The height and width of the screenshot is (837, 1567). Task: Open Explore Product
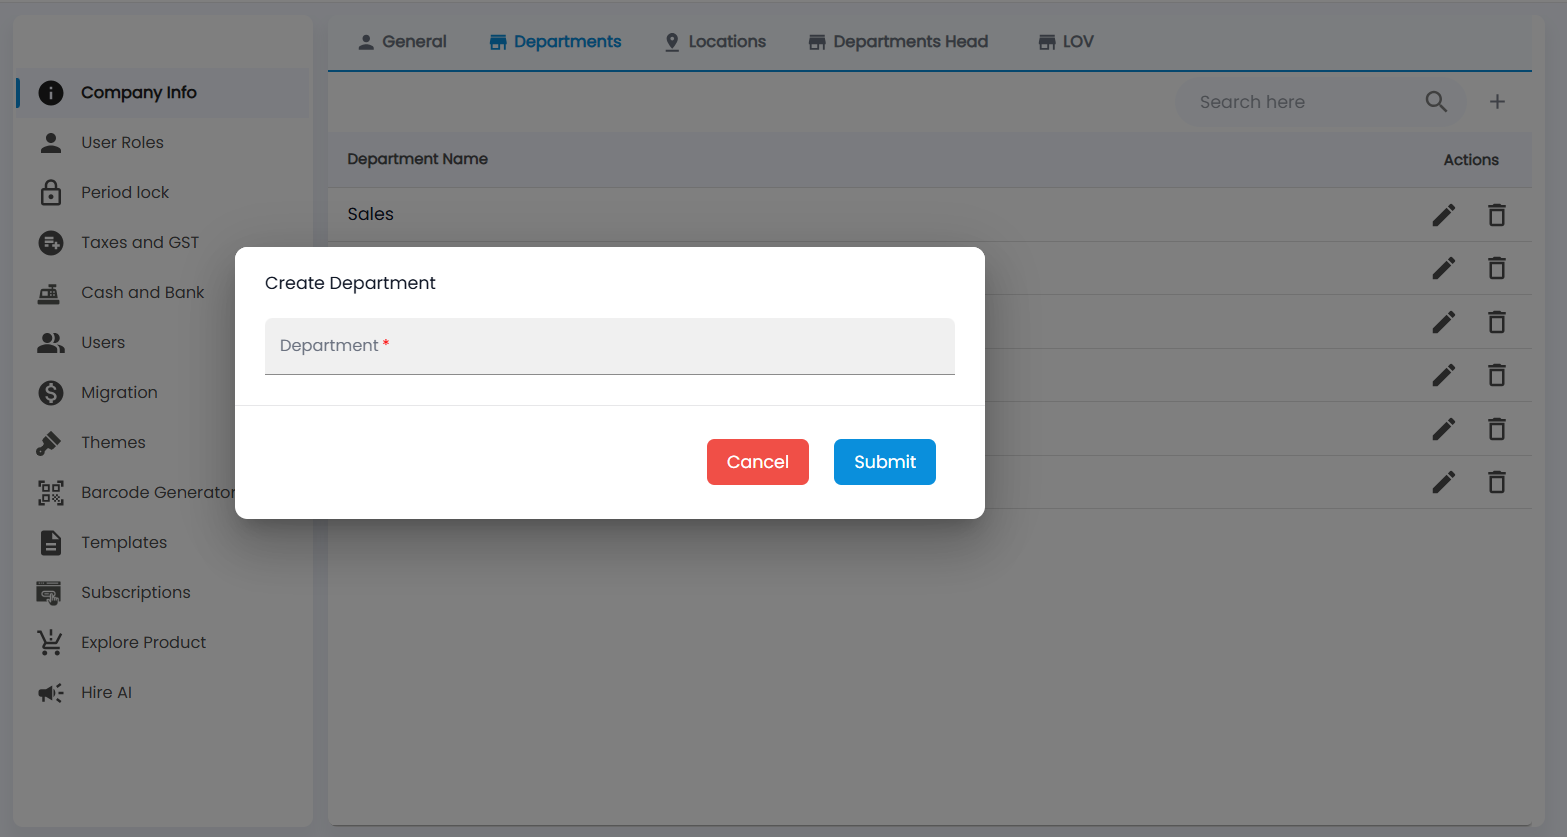pyautogui.click(x=164, y=643)
